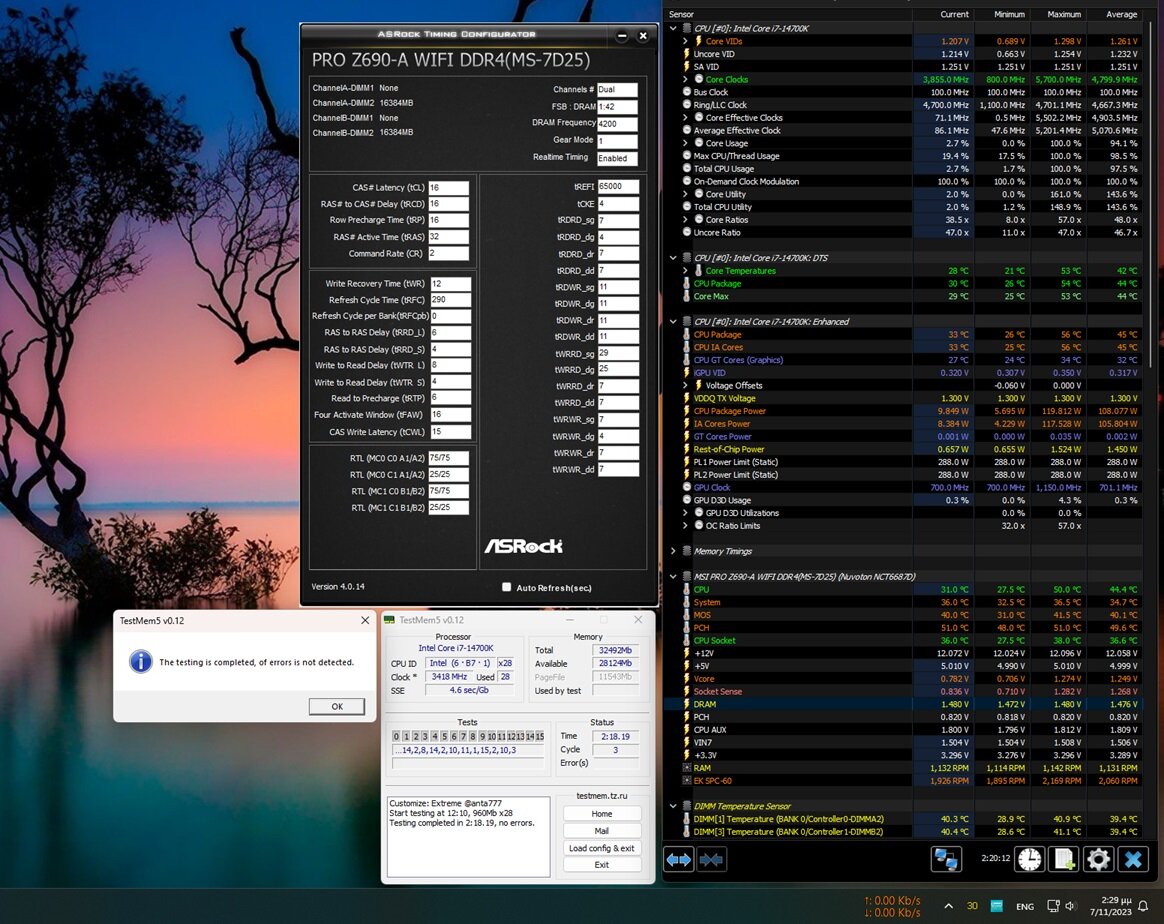Select the Total CPU Usage sensor row

click(x=903, y=168)
